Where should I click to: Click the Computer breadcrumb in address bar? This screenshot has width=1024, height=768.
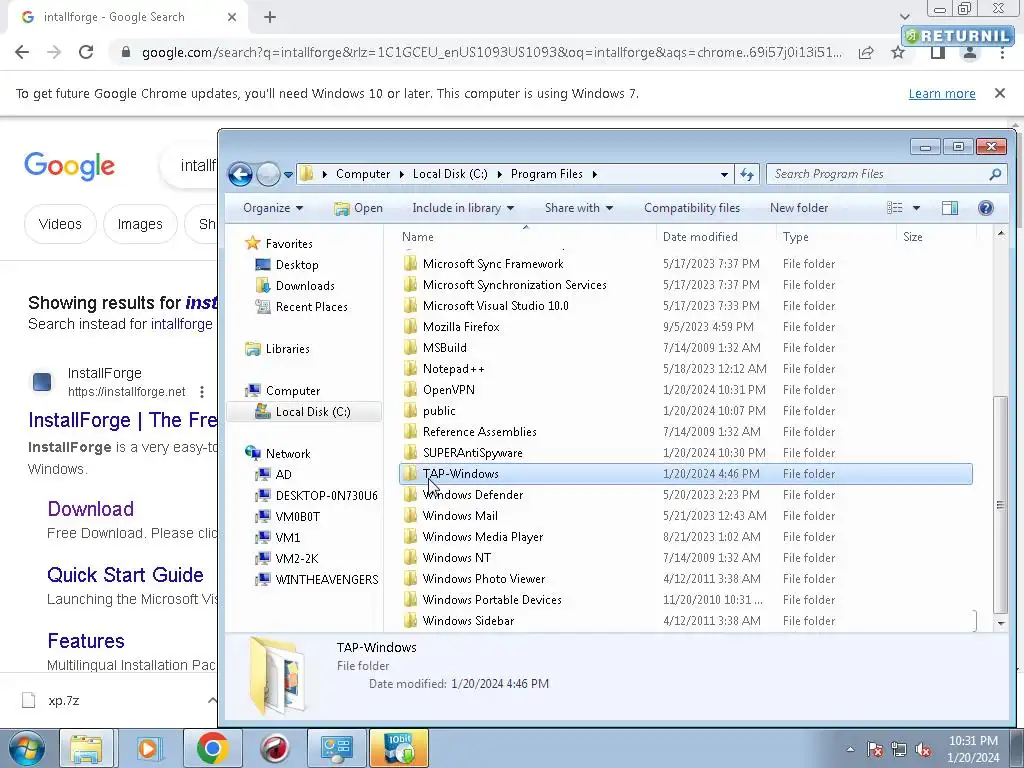point(362,174)
